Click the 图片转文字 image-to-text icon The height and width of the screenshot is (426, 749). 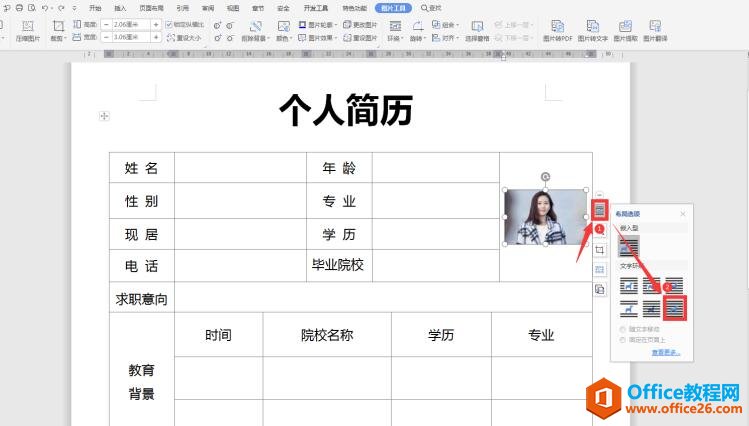(591, 29)
